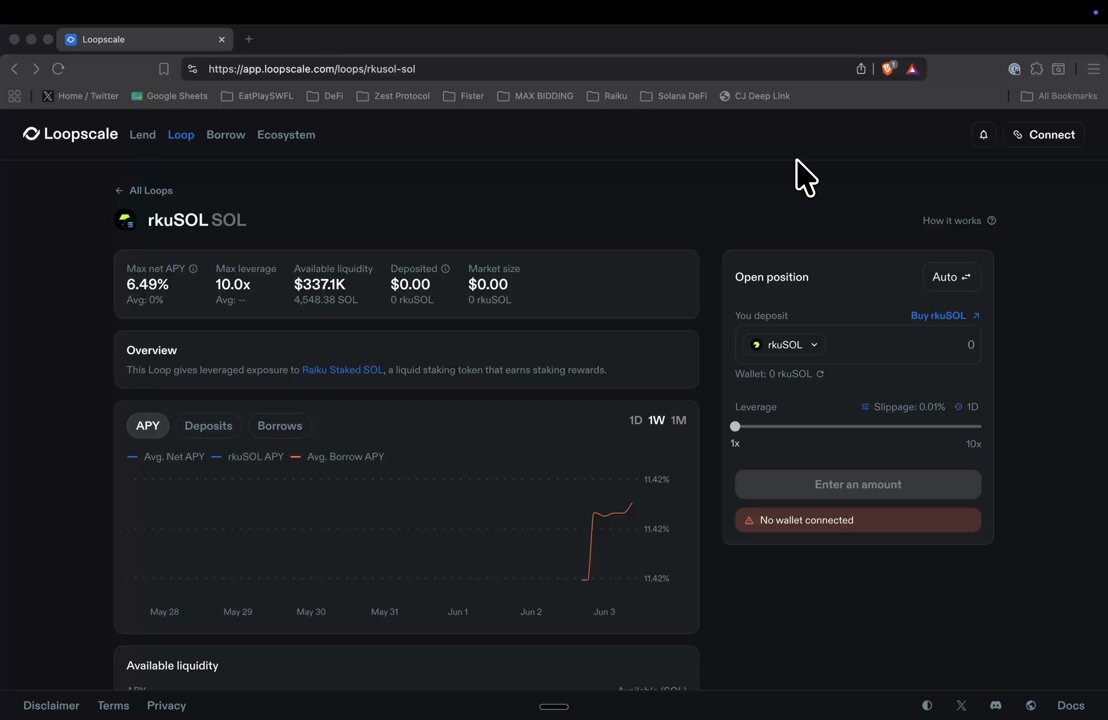This screenshot has width=1108, height=720.
Task: Open a new browser tab
Action: pyautogui.click(x=249, y=39)
